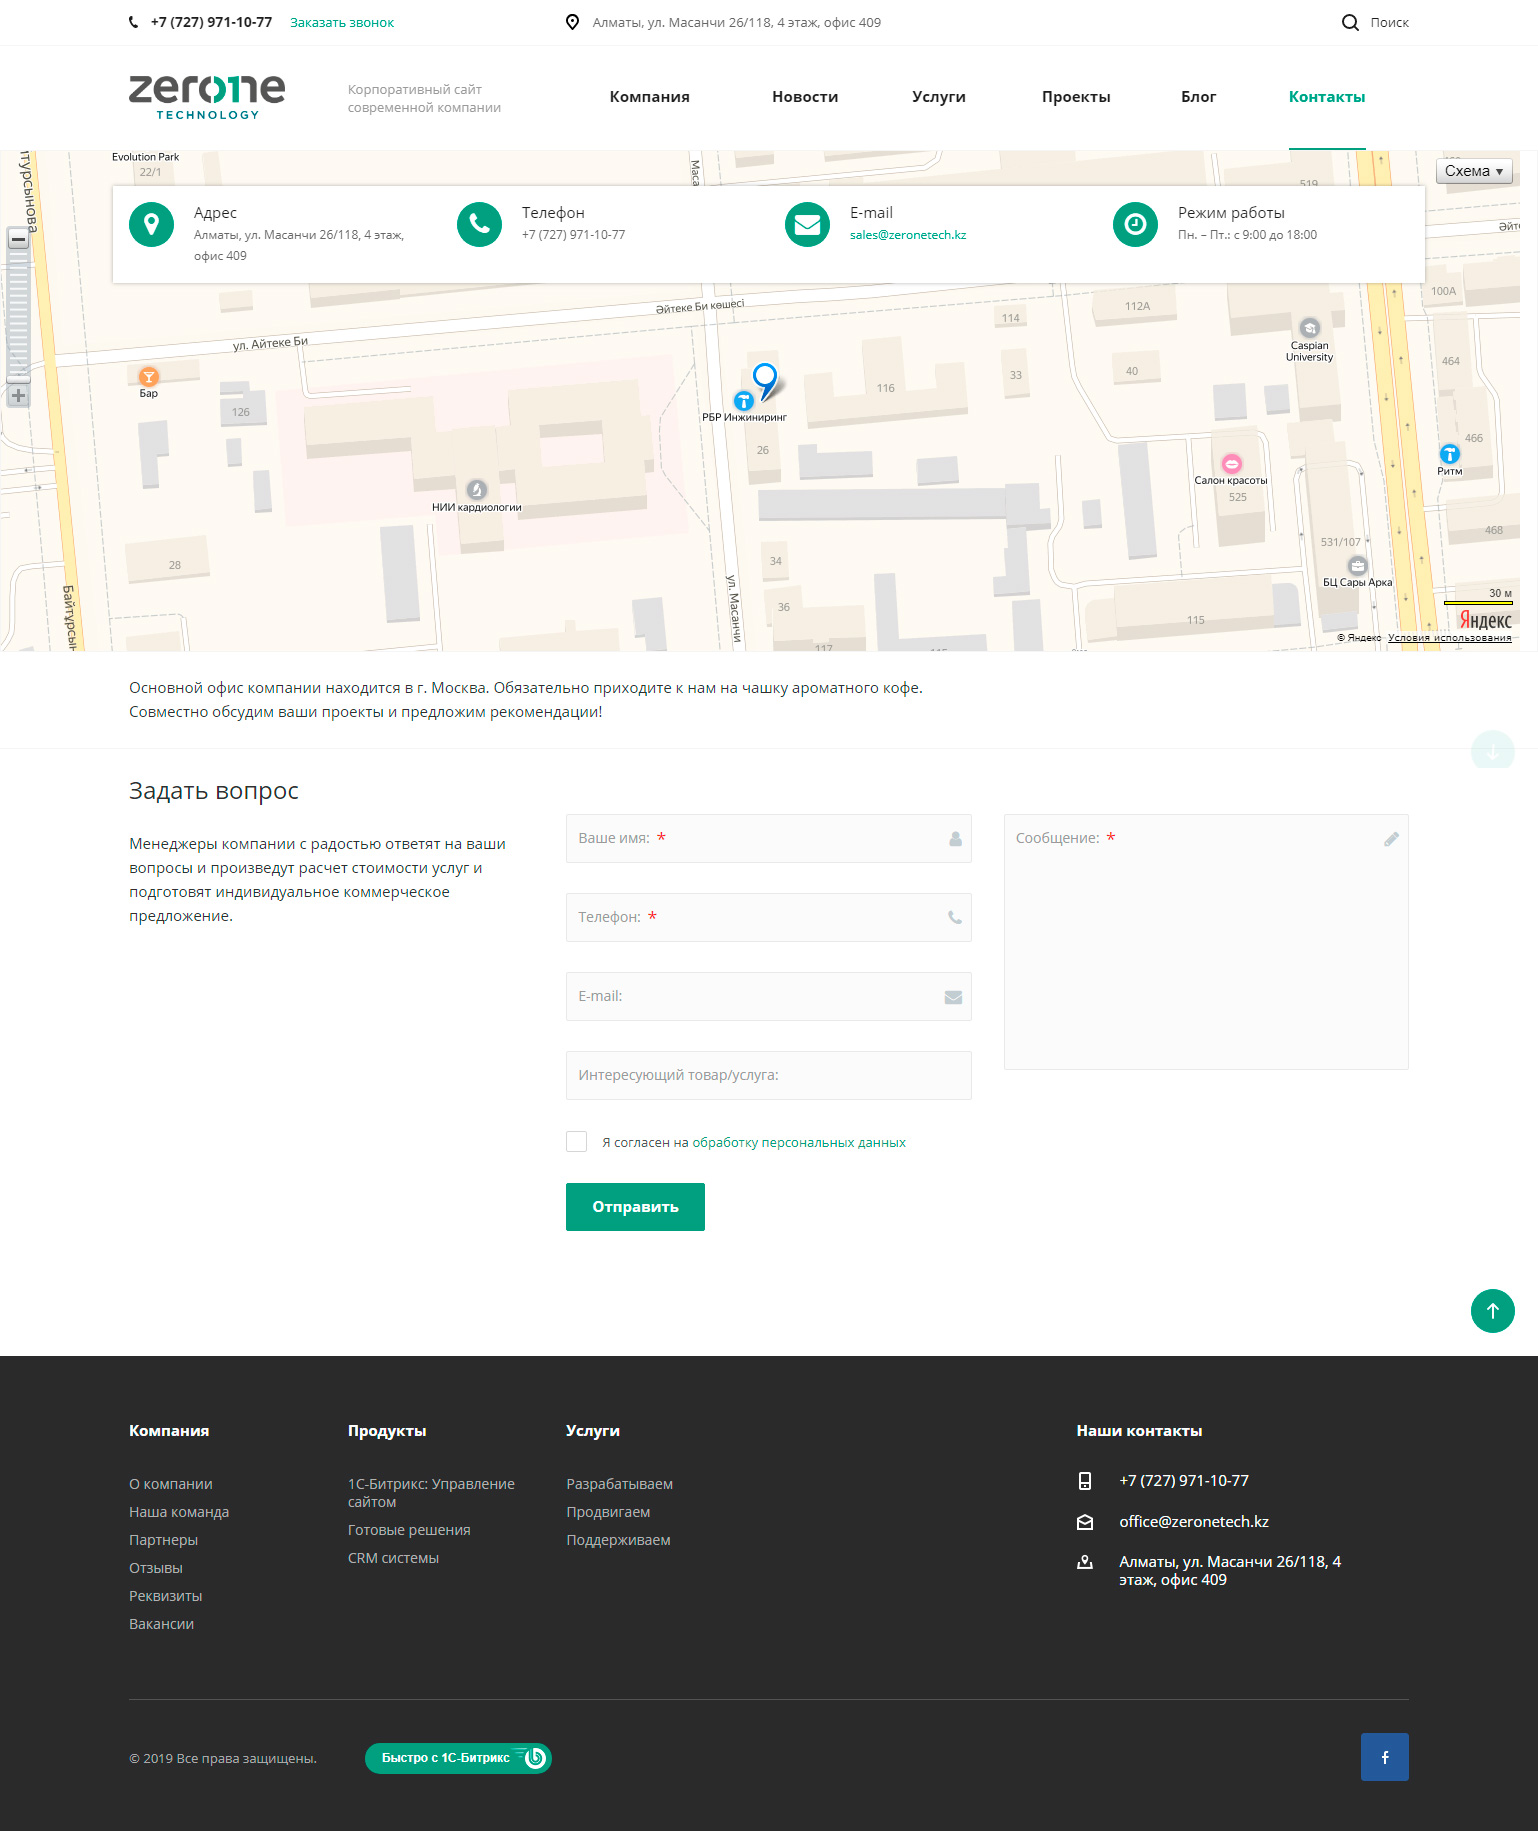
Task: Click the green E-mail envelope icon
Action: (x=808, y=224)
